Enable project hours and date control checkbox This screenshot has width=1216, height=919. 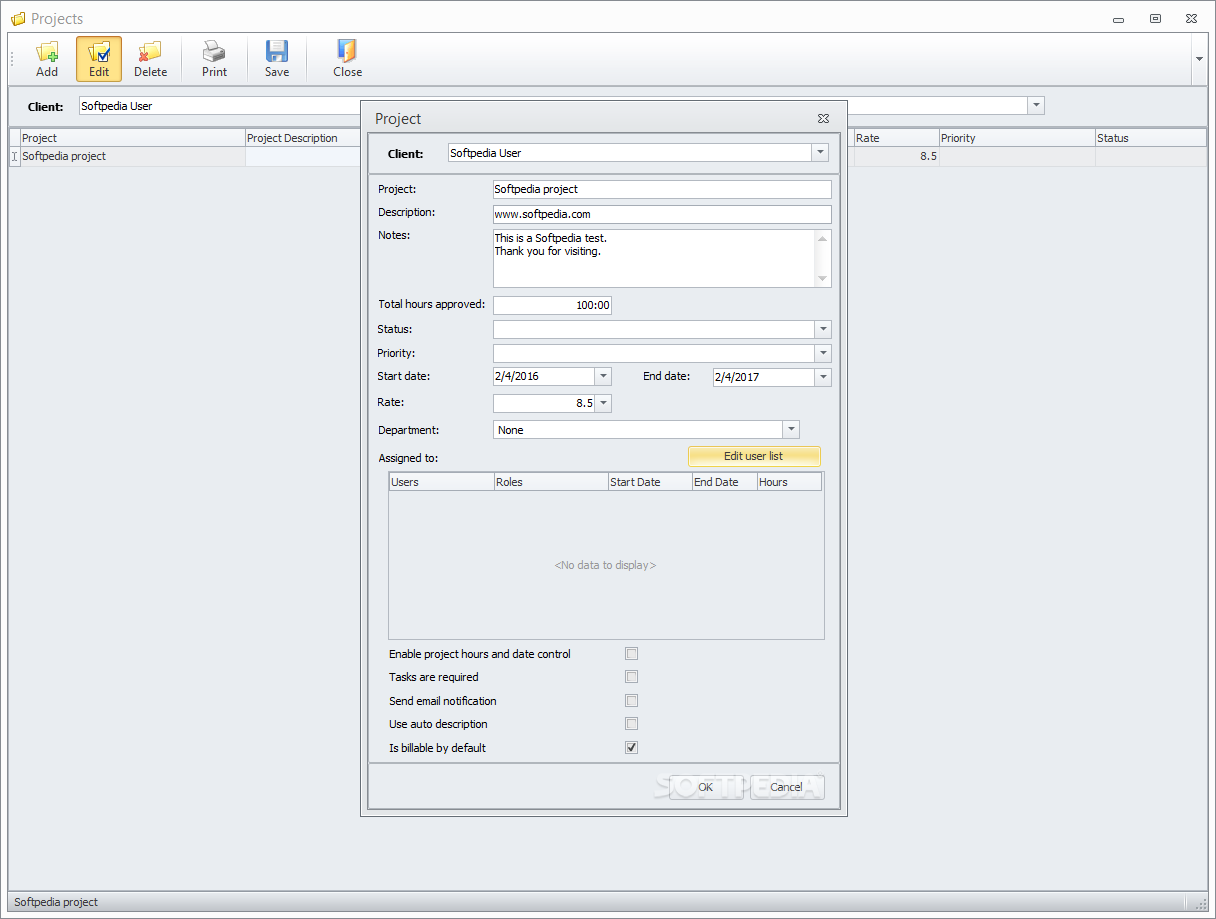(631, 654)
